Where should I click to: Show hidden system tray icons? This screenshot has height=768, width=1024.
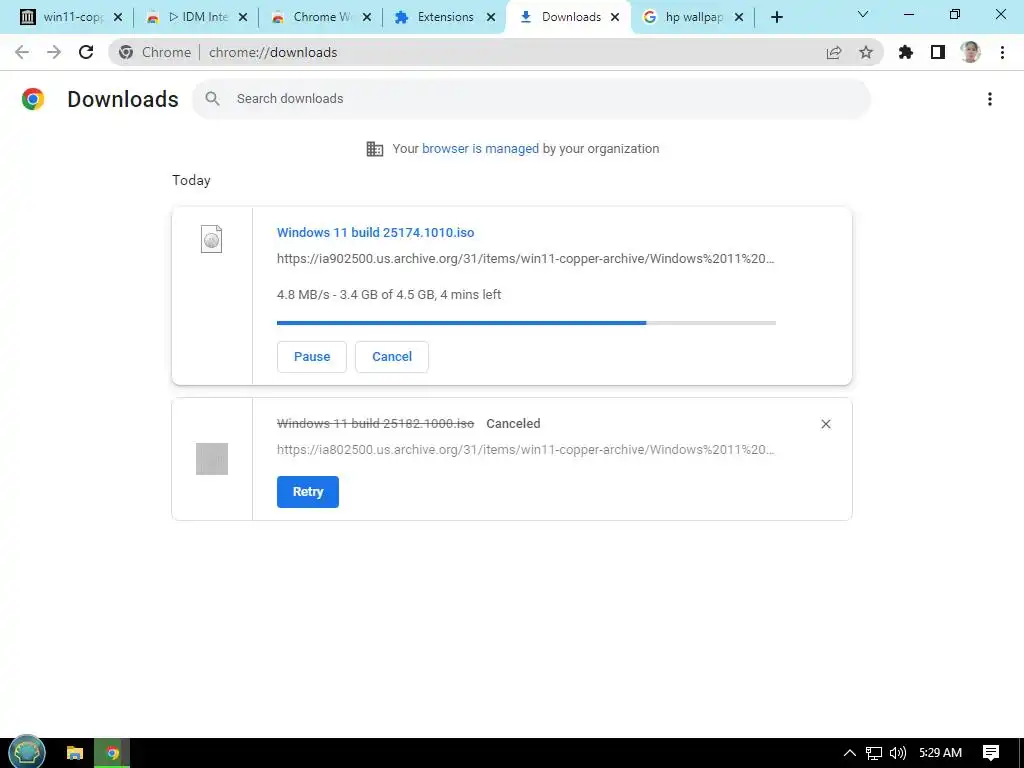[850, 754]
